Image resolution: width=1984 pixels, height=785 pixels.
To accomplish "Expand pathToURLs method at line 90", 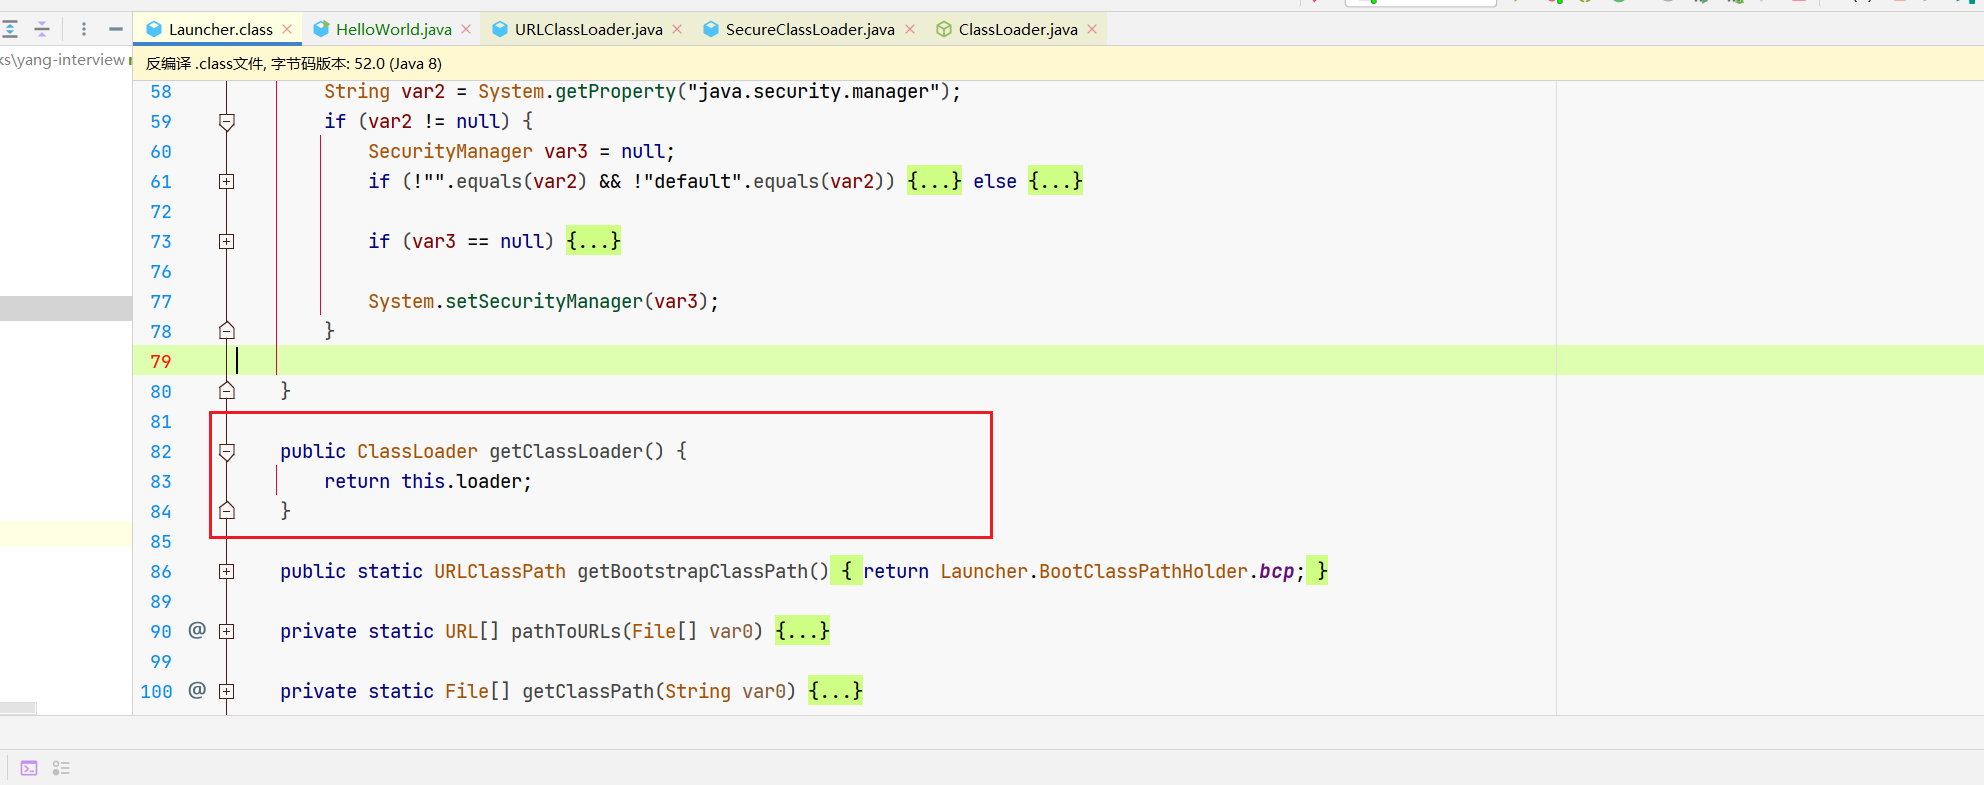I will [x=227, y=631].
